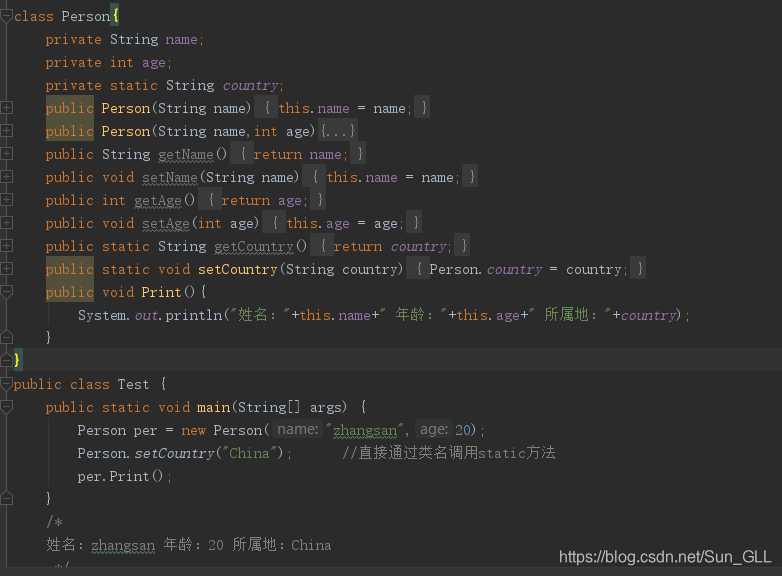This screenshot has height=576, width=782.
Task: Expand fold marker beside setAge method
Action: pos(6,222)
